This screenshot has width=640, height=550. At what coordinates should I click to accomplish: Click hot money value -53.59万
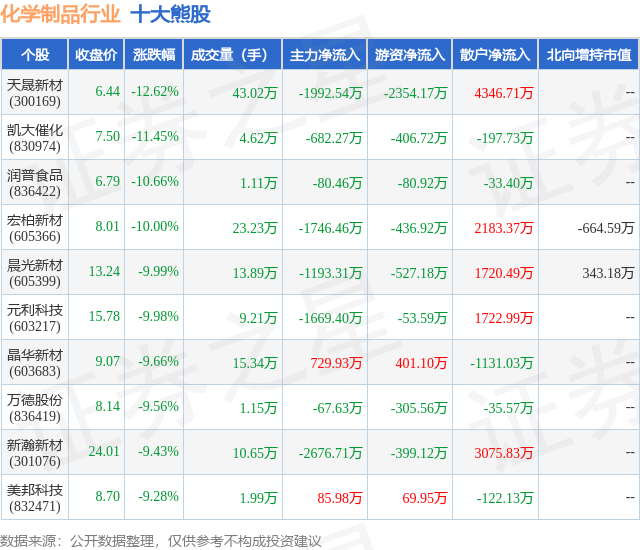(422, 318)
